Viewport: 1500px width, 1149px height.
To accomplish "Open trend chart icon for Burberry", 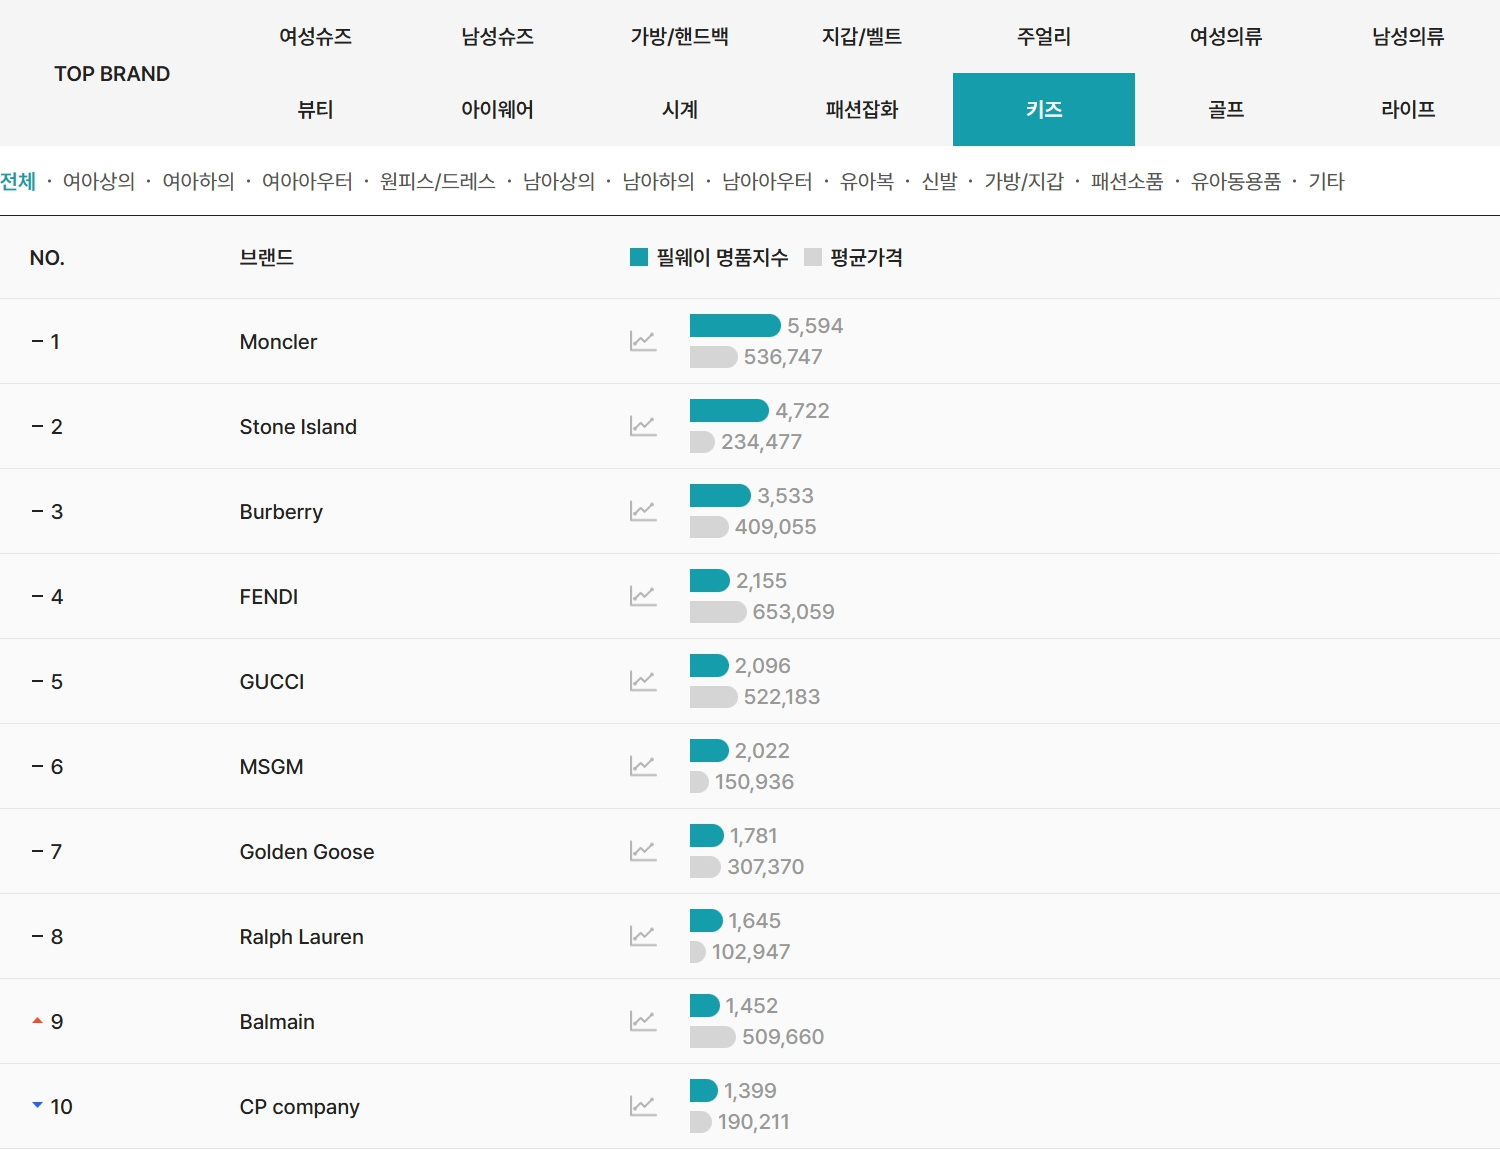I will (643, 511).
